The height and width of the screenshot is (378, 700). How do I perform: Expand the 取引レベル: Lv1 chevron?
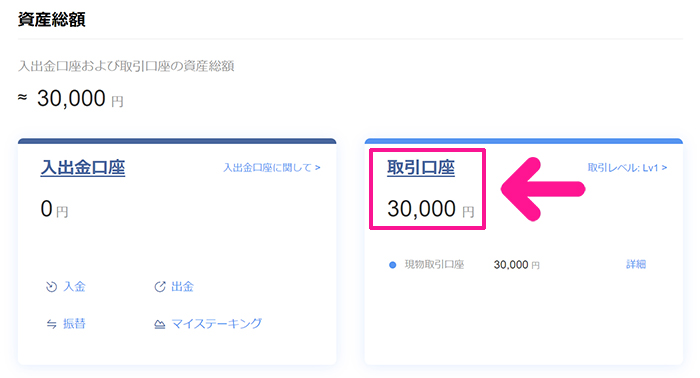(x=664, y=168)
